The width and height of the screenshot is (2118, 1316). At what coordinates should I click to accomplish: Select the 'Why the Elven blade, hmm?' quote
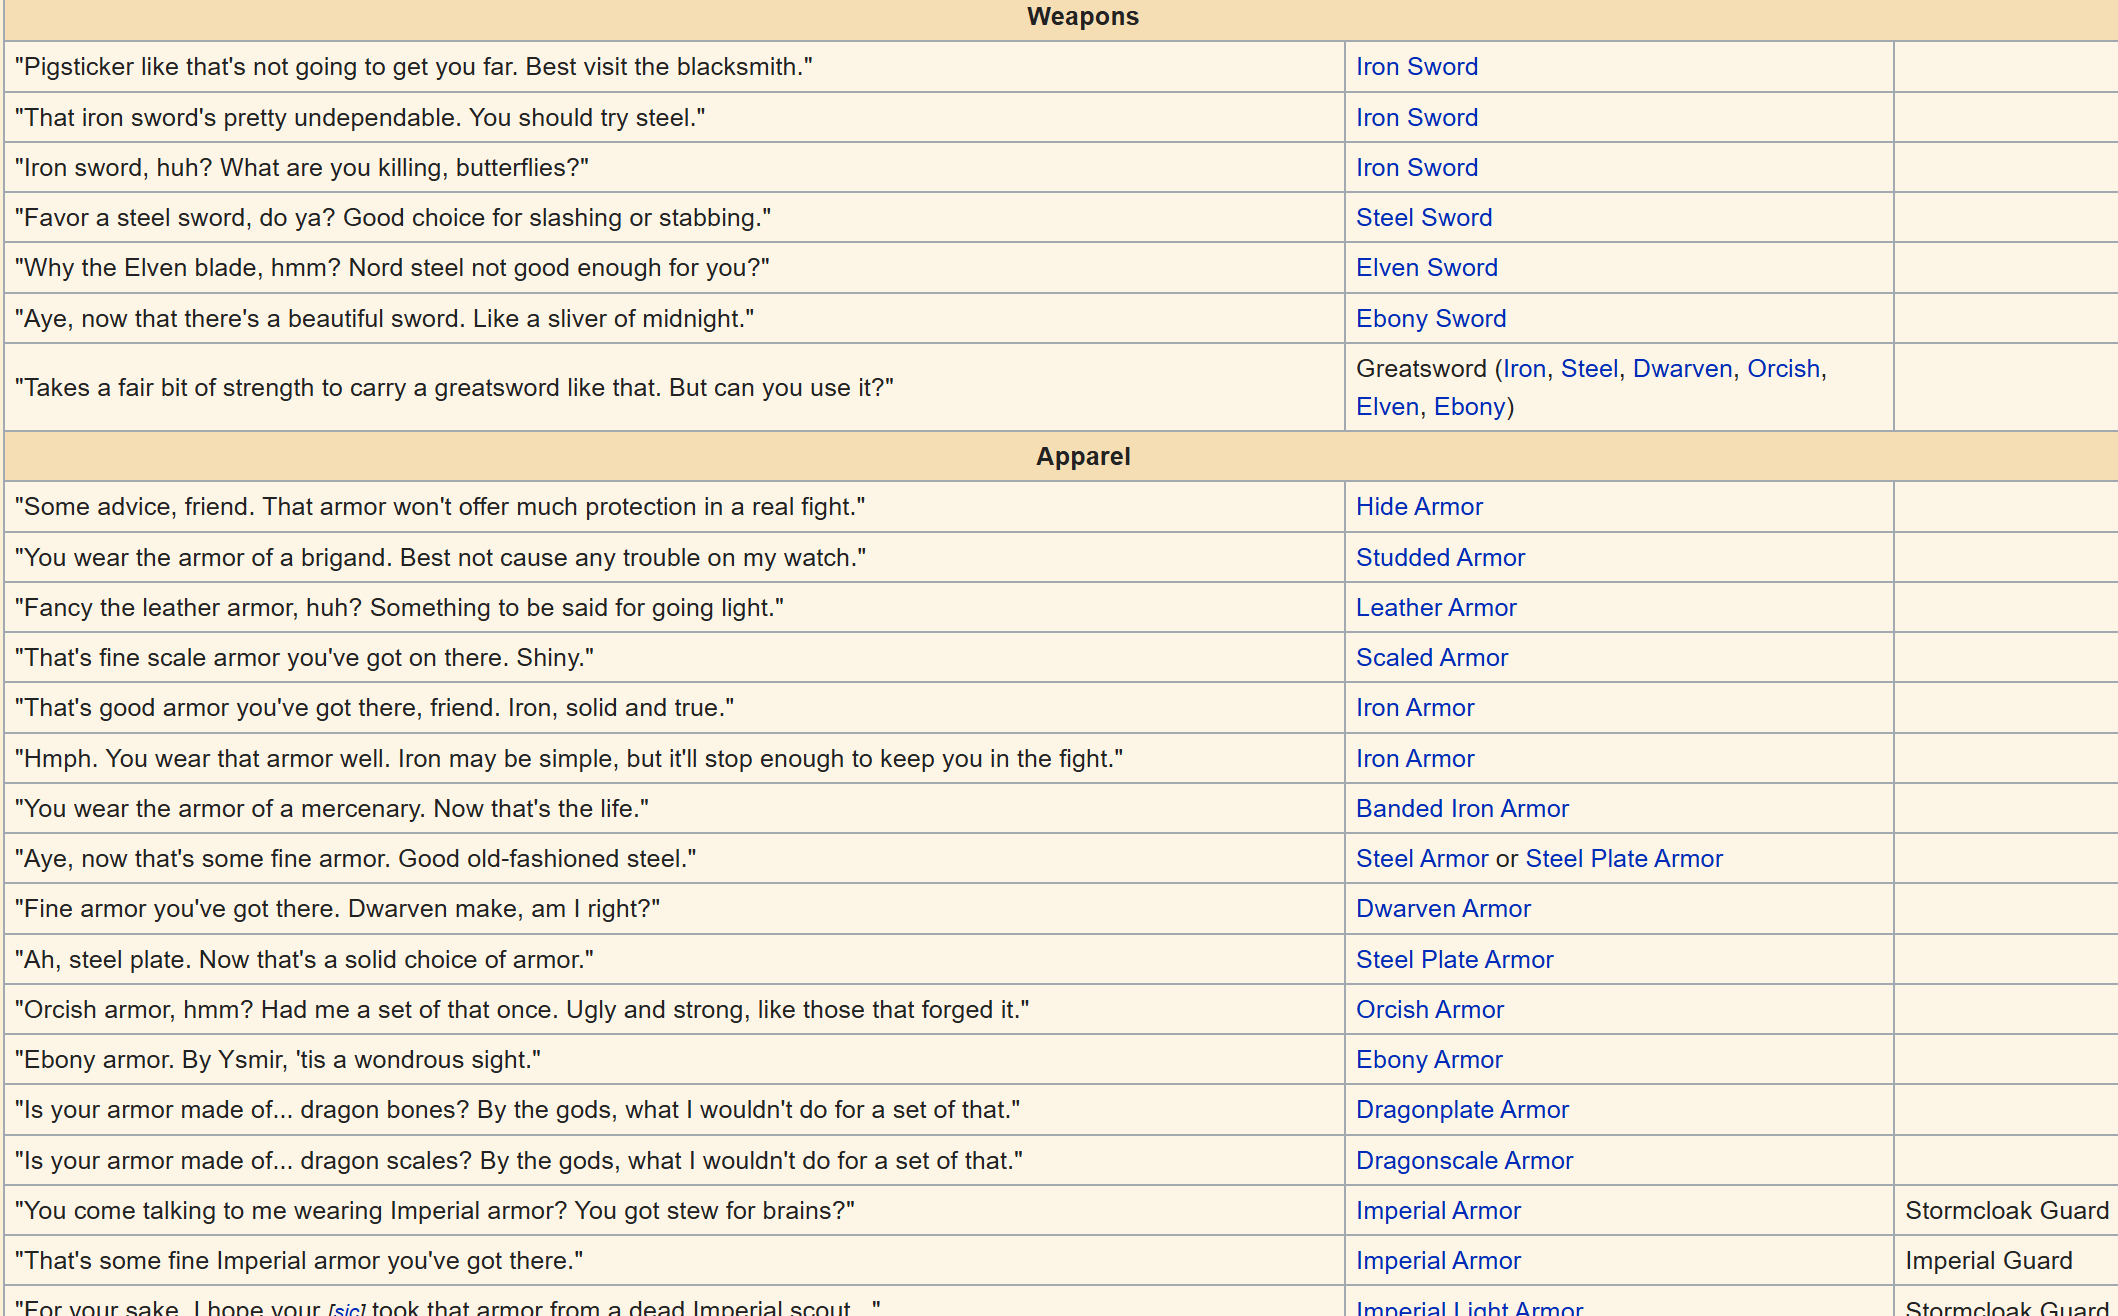point(392,268)
